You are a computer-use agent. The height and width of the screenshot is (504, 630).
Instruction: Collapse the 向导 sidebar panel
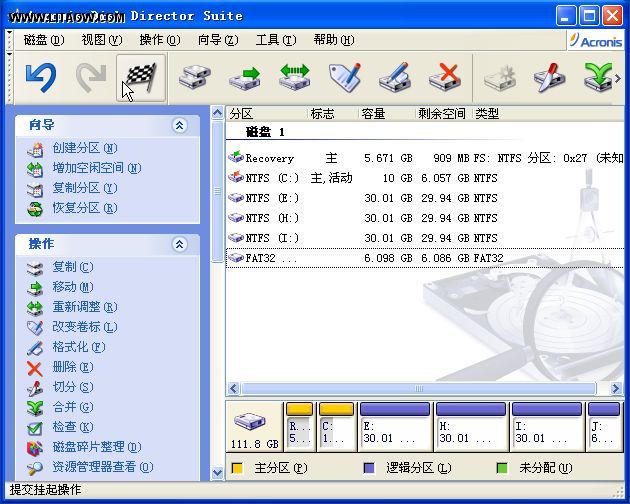[180, 125]
